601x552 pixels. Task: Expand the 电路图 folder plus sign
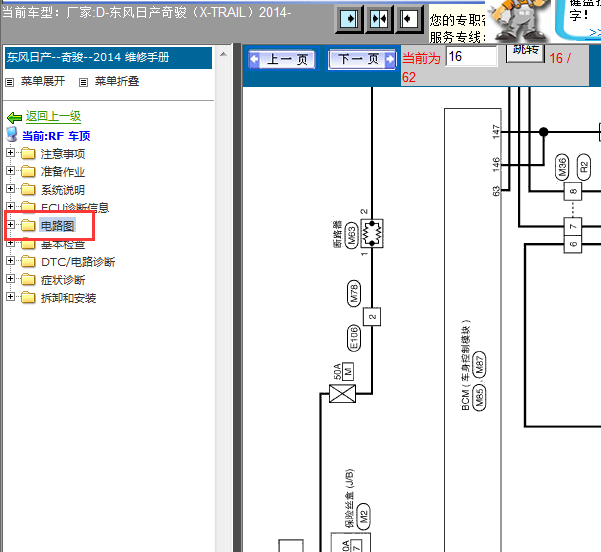(x=11, y=225)
